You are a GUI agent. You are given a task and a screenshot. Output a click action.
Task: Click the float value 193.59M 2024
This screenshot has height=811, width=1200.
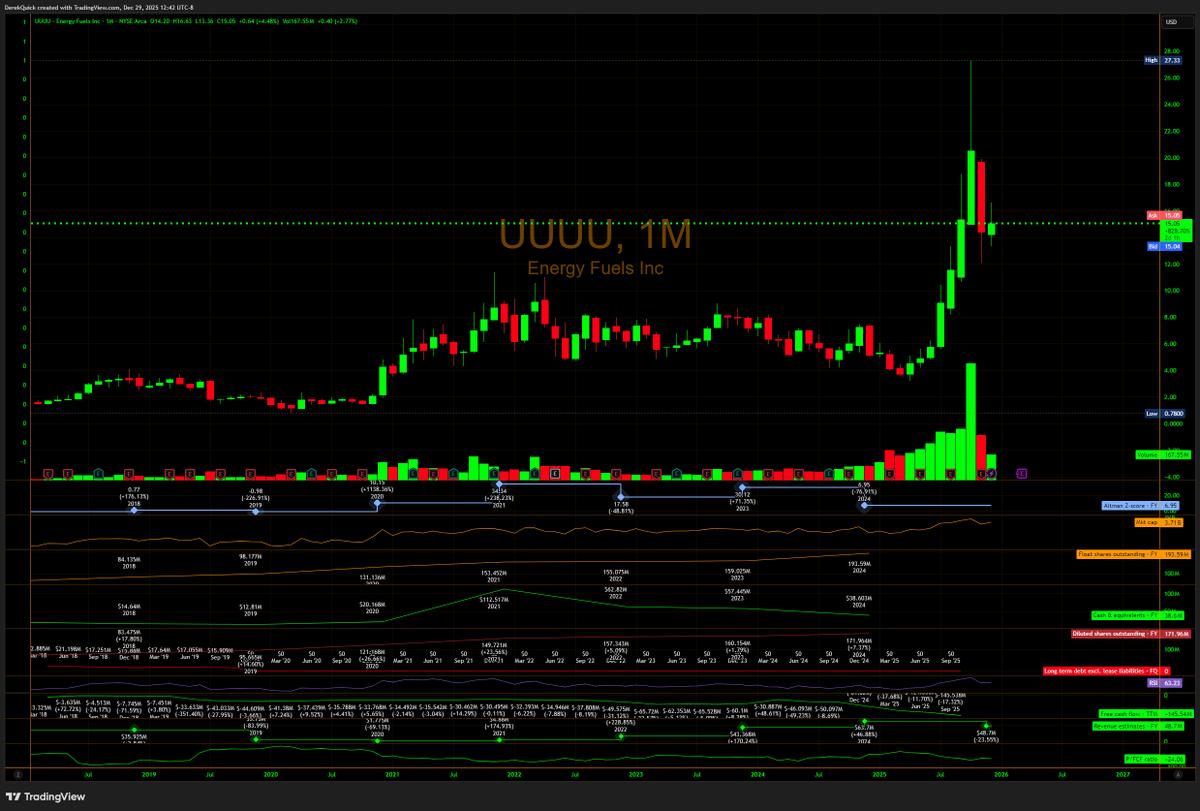[x=859, y=566]
